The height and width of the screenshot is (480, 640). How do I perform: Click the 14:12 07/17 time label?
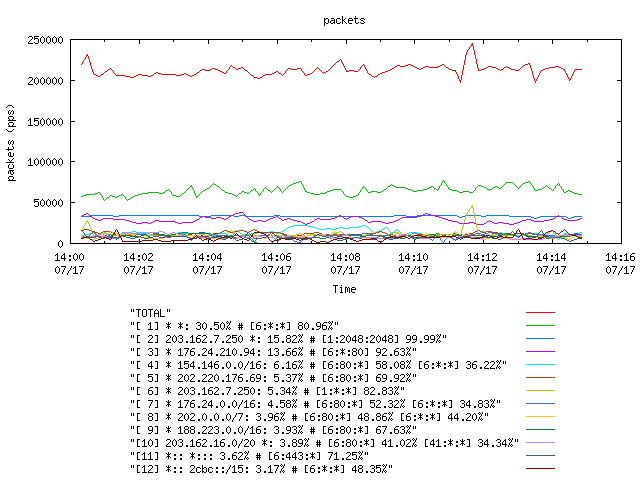482,264
